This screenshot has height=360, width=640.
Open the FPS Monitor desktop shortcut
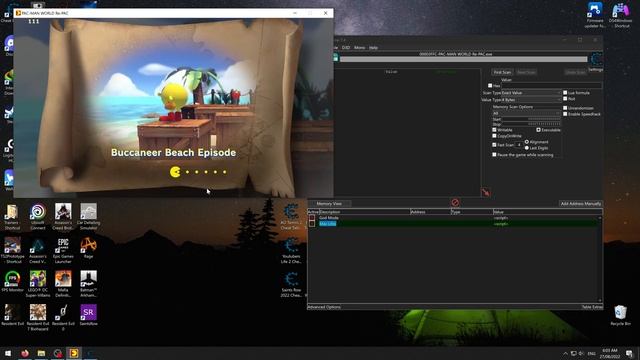(12, 281)
